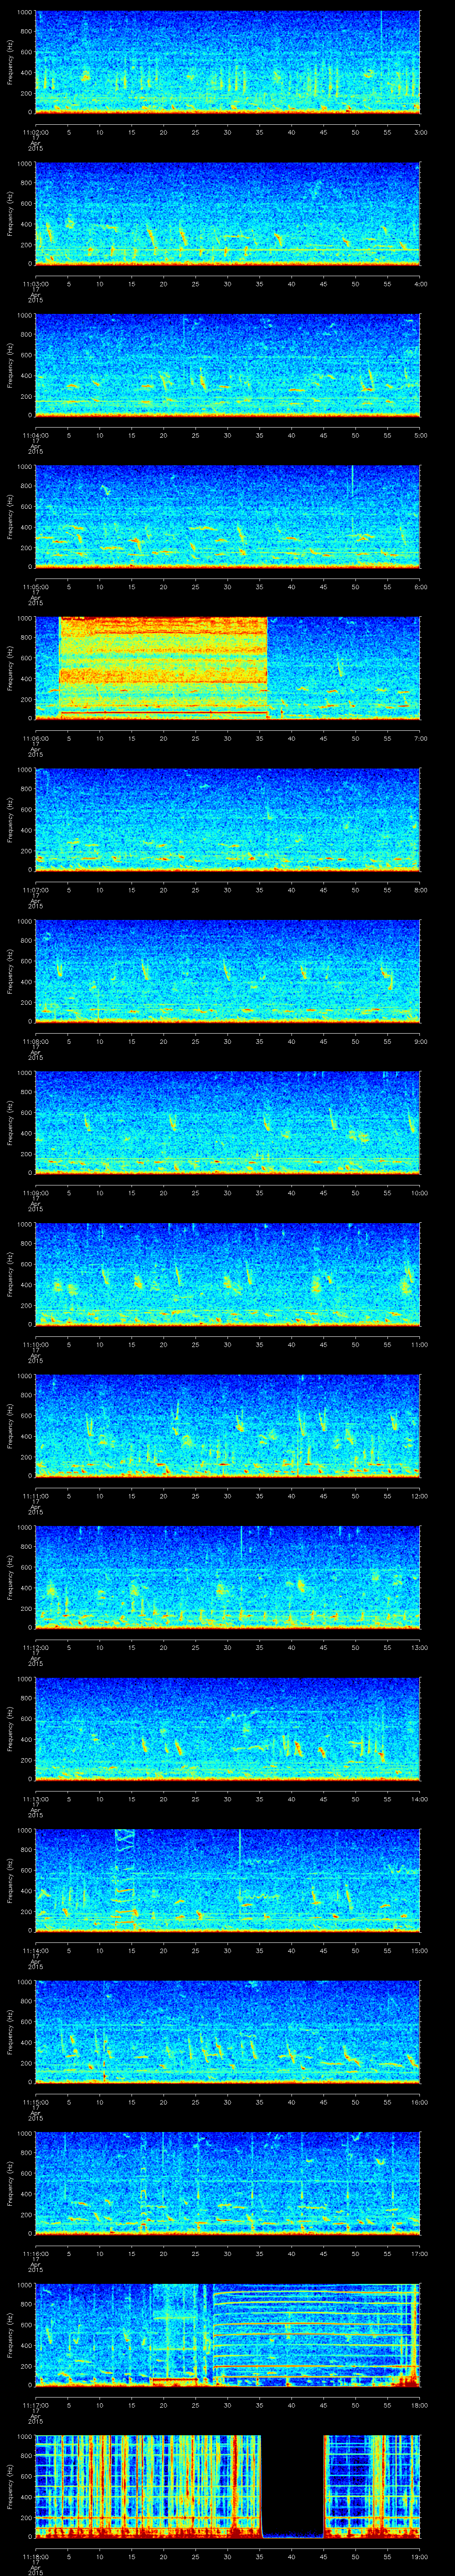Open the spectrogram starting at 11:11:00

pos(228,1425)
